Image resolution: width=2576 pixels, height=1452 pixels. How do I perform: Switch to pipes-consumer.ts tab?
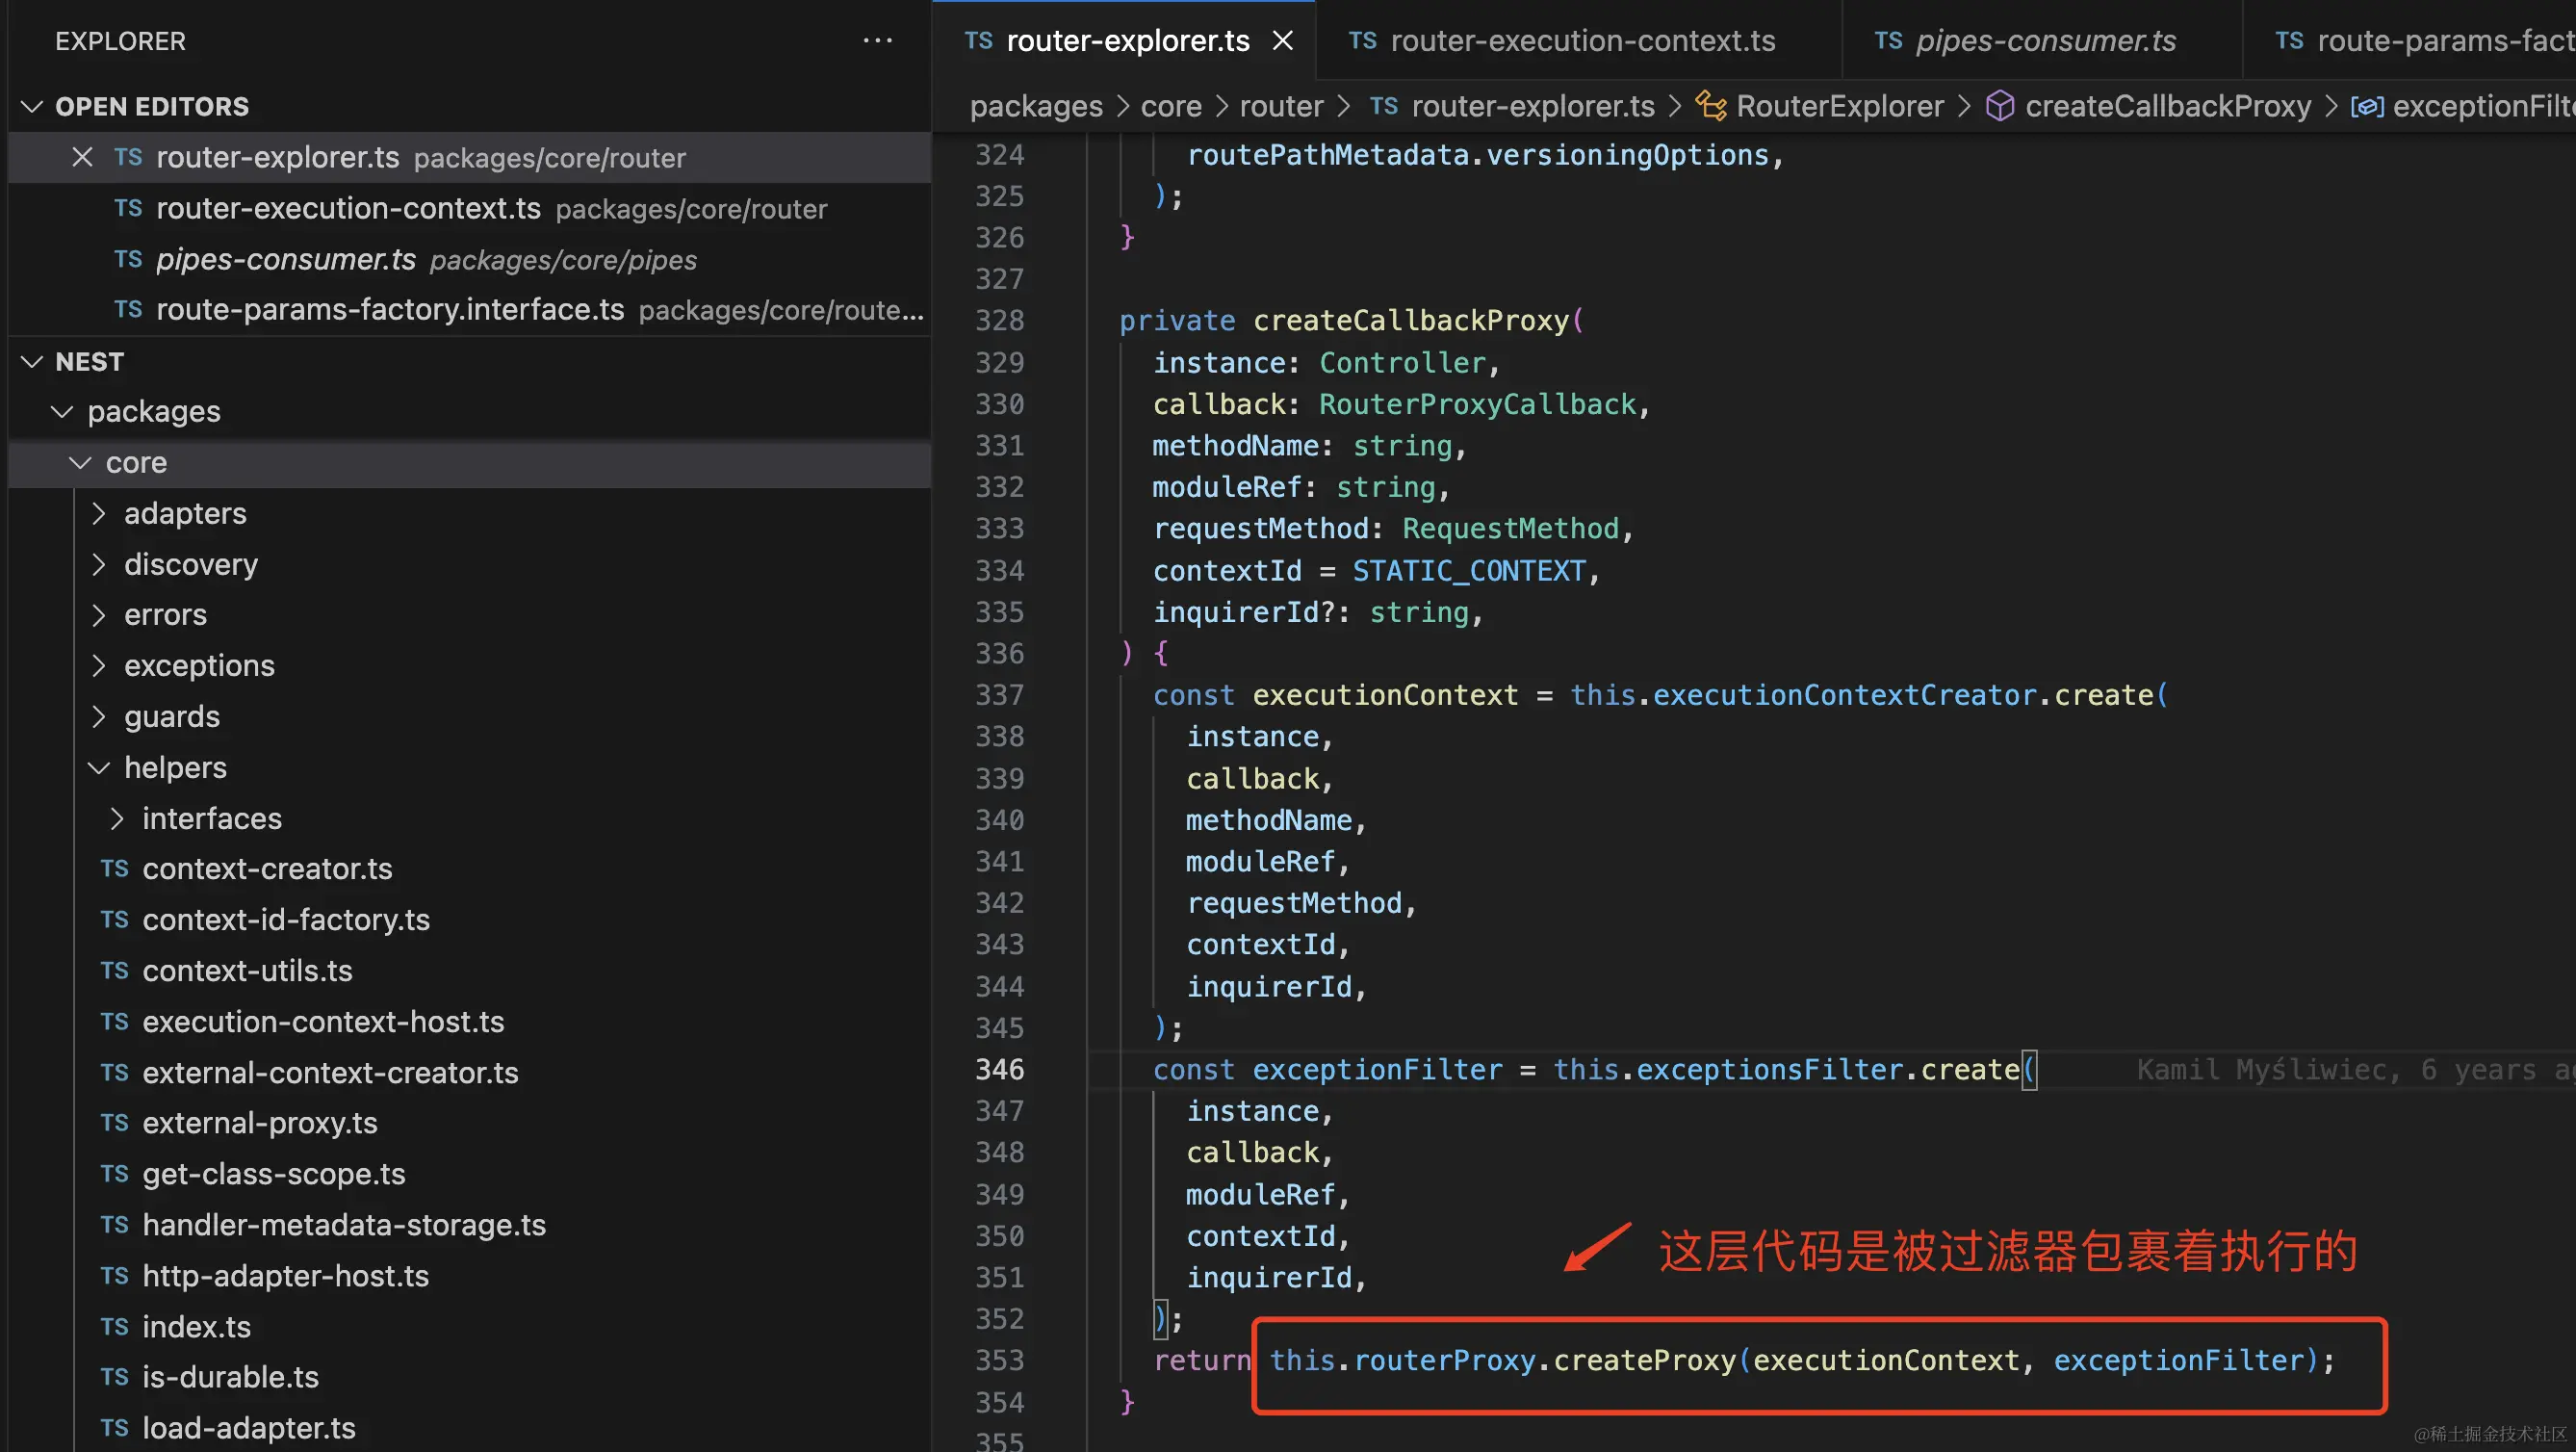click(x=2042, y=41)
